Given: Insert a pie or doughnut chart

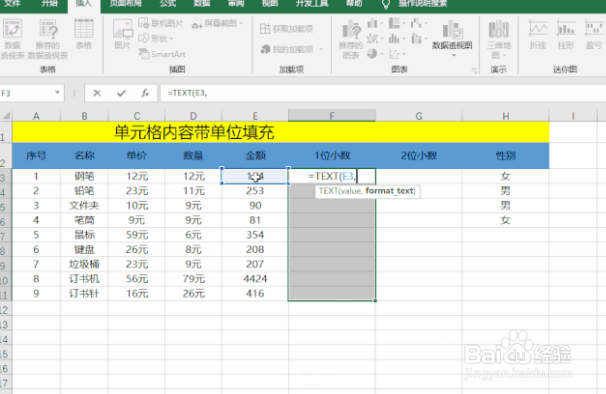Looking at the screenshot, I should pos(375,54).
